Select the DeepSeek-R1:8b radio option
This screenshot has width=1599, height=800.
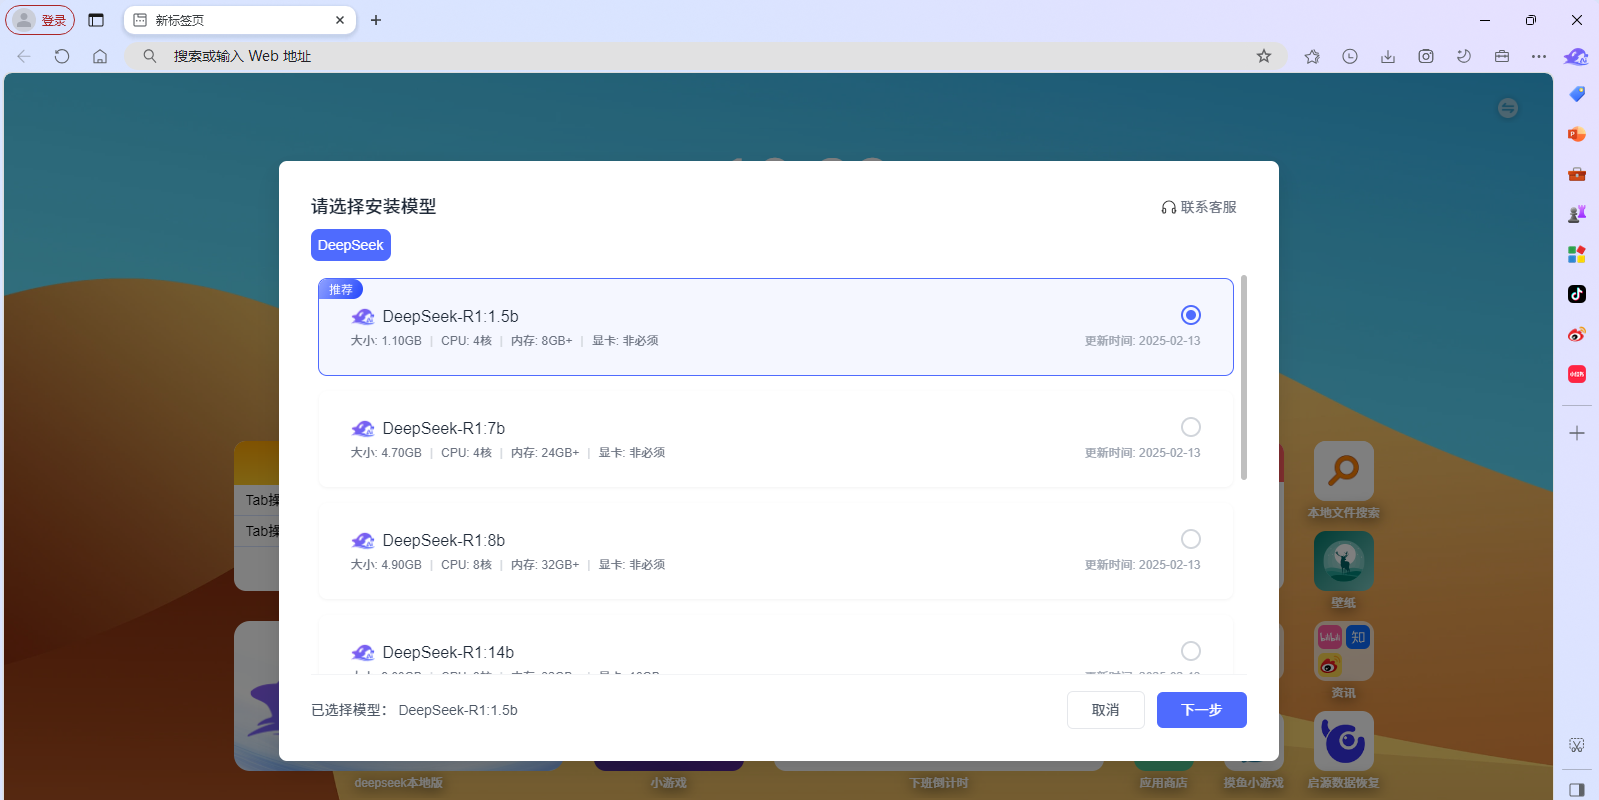(1190, 539)
